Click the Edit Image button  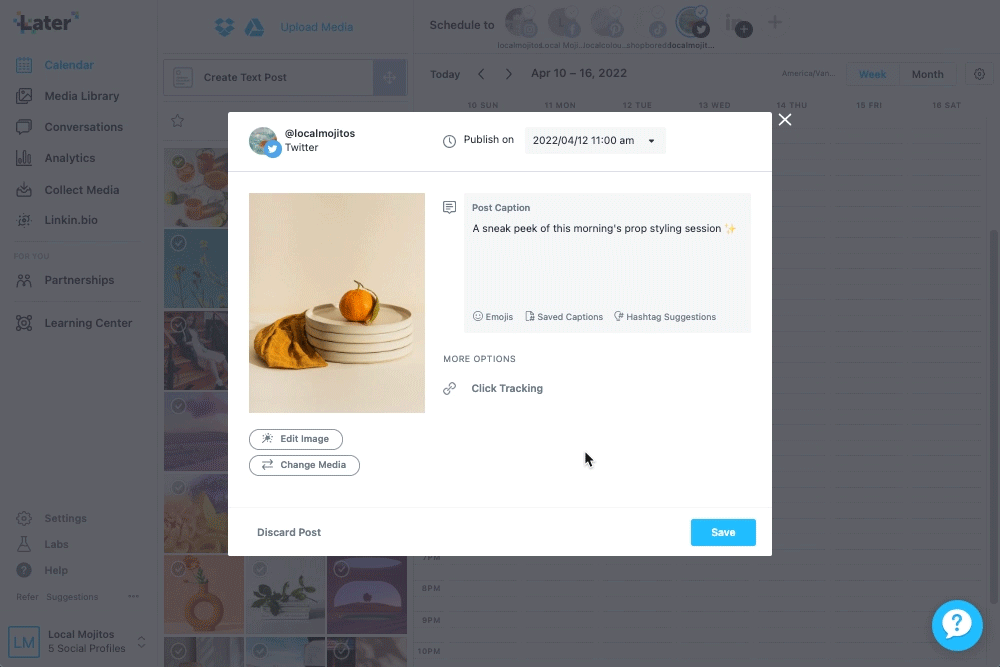(x=296, y=439)
